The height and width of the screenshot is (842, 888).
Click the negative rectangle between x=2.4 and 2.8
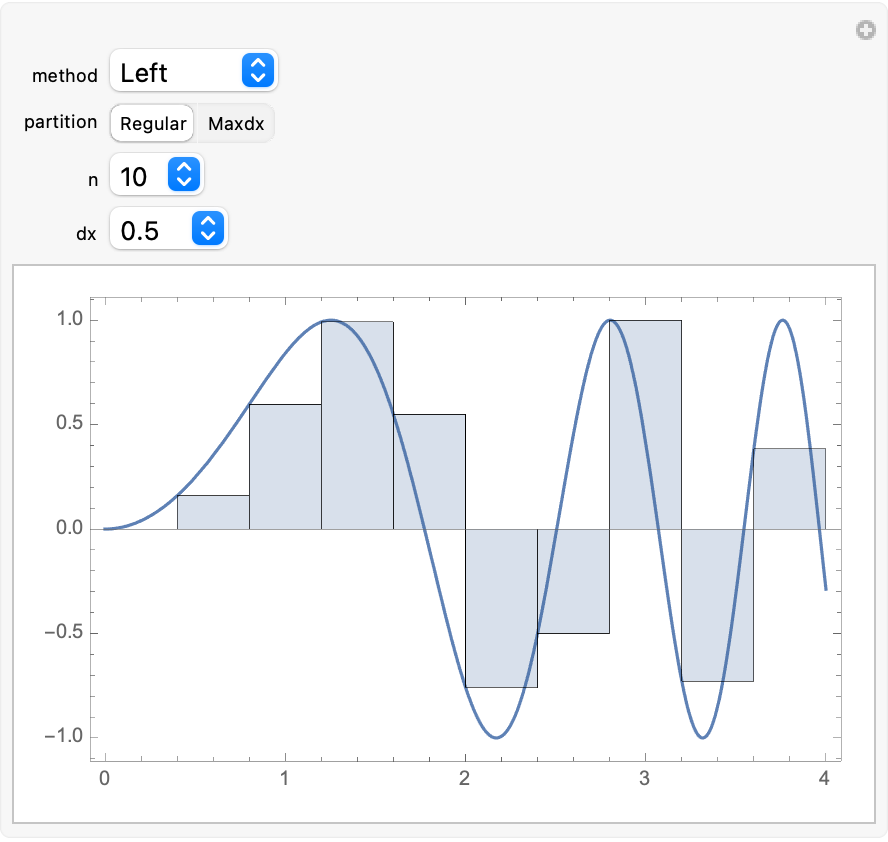point(573,581)
